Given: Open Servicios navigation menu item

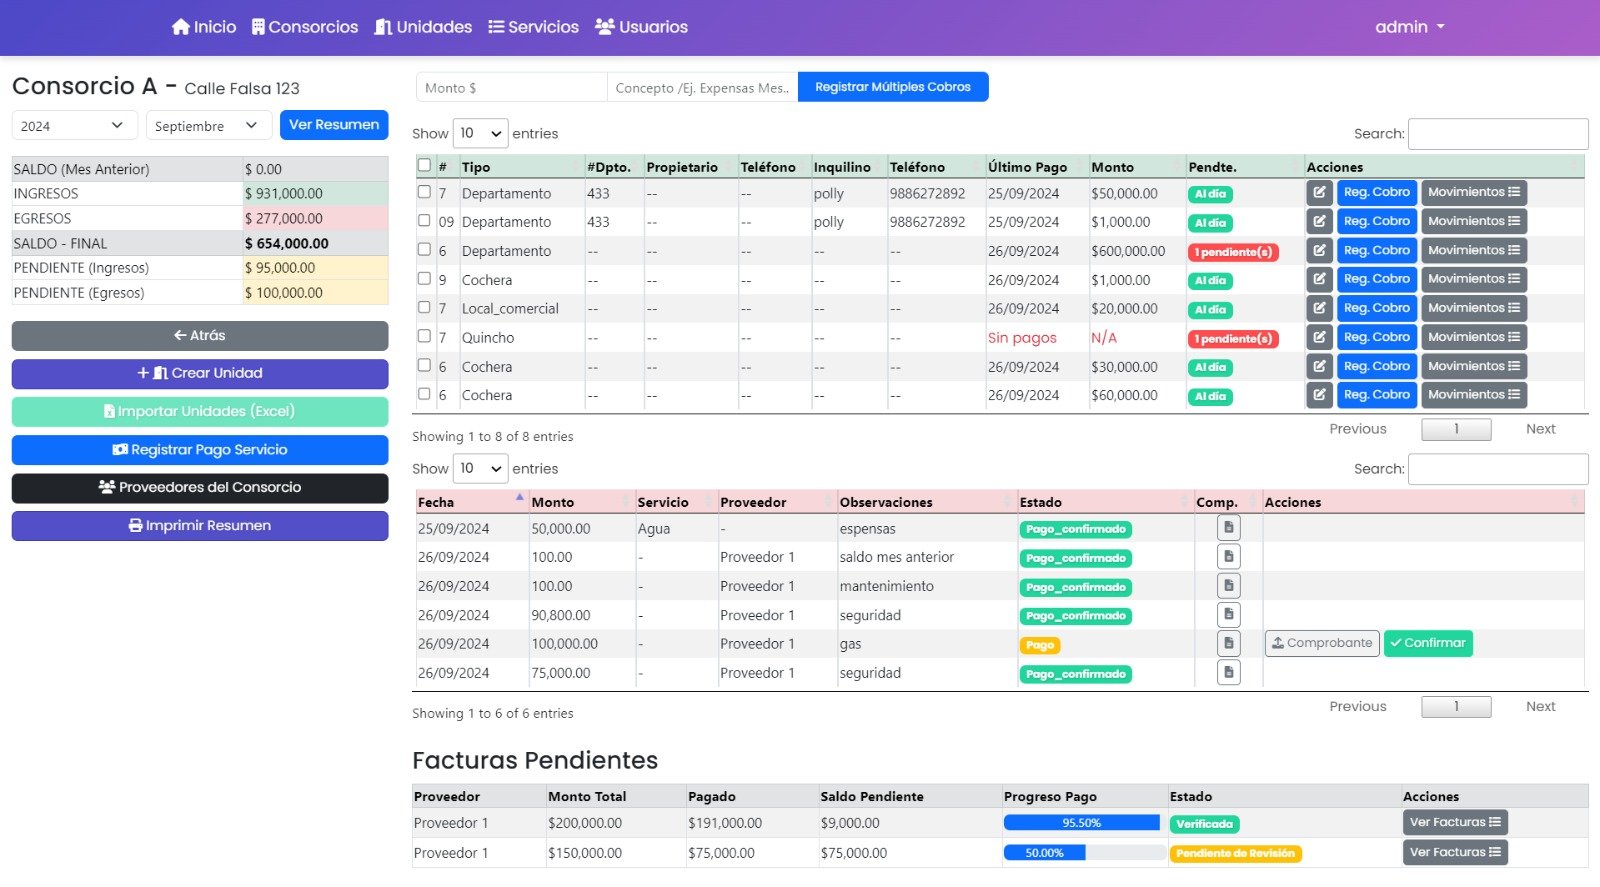Looking at the screenshot, I should (x=533, y=27).
